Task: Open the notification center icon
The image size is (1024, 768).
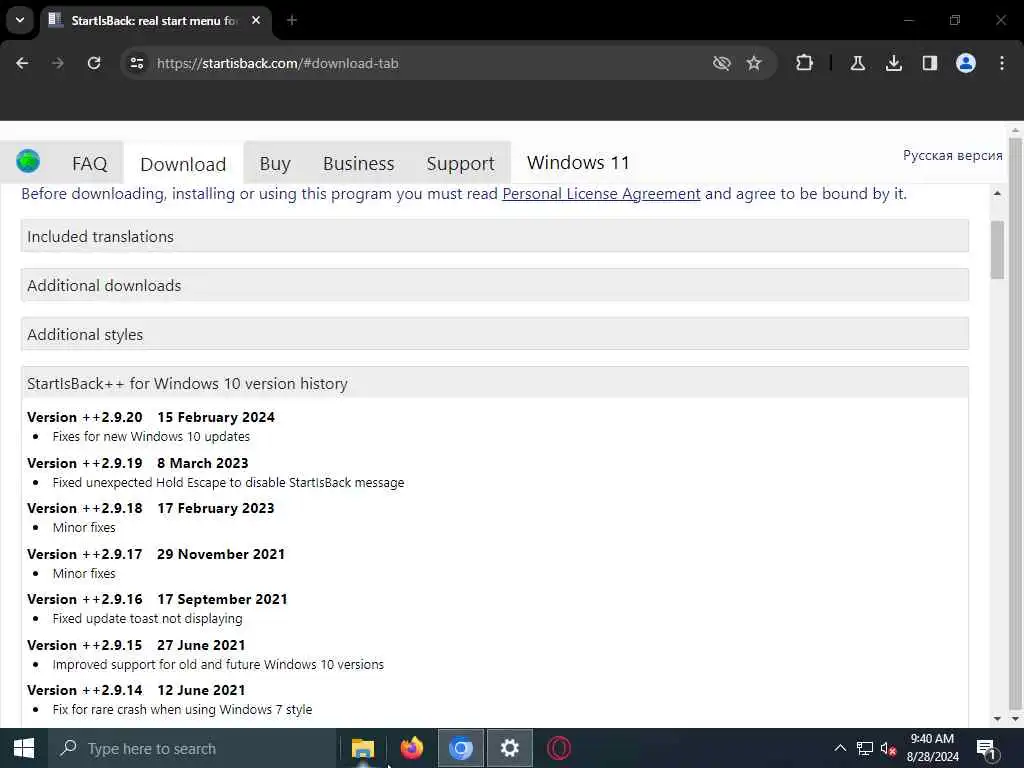Action: (x=986, y=748)
